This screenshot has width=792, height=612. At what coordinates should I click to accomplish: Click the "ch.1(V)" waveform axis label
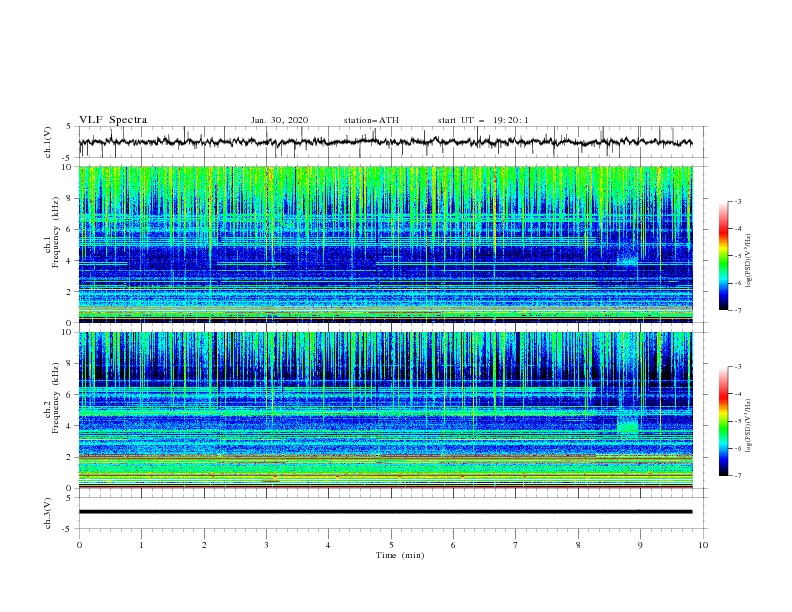click(48, 142)
